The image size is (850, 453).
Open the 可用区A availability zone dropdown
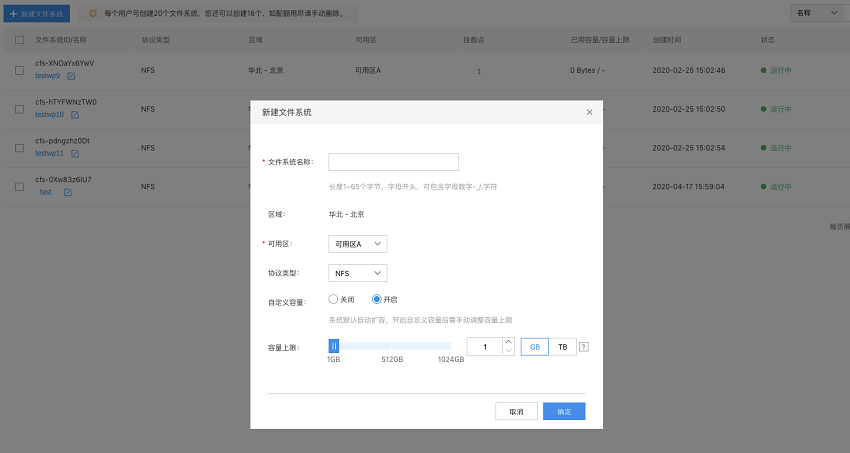(x=358, y=244)
